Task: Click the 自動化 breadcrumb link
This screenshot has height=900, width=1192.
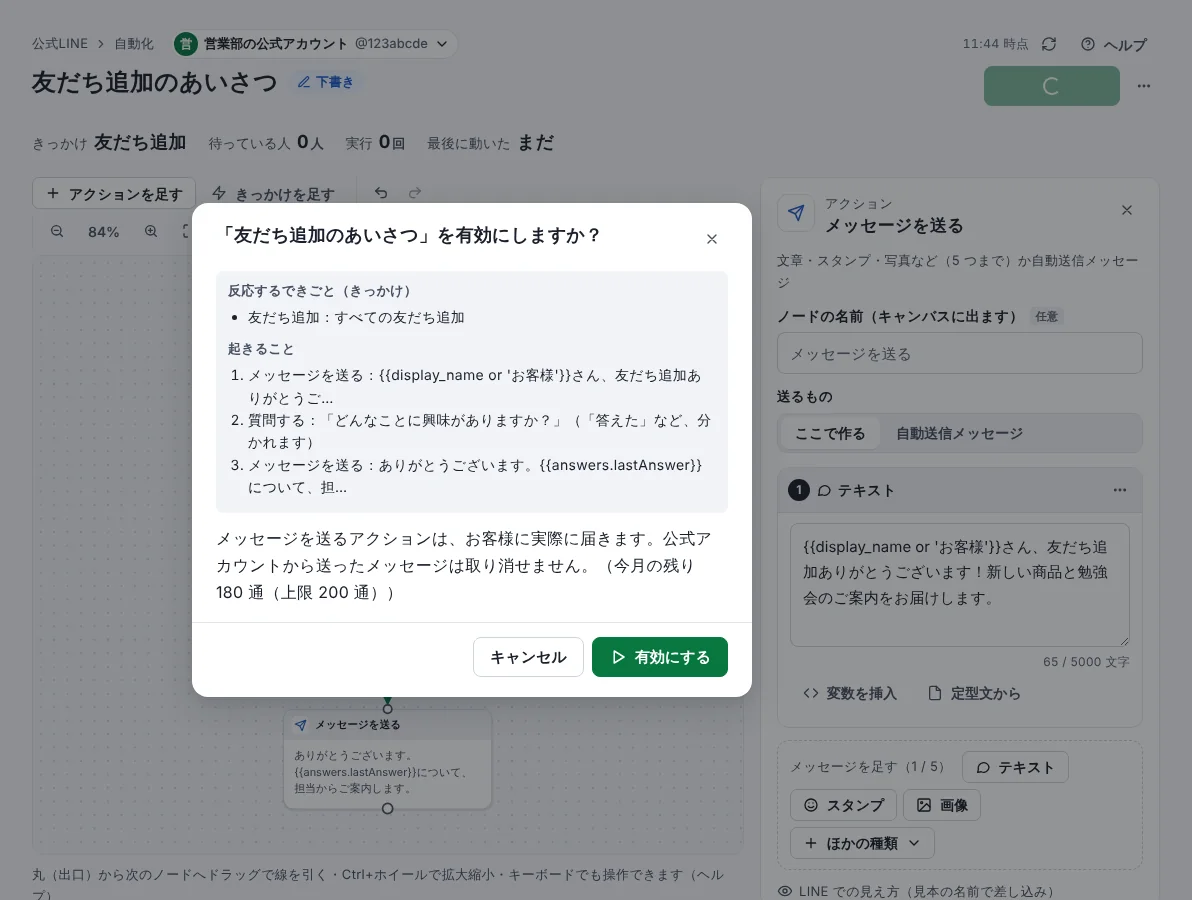Action: coord(134,43)
